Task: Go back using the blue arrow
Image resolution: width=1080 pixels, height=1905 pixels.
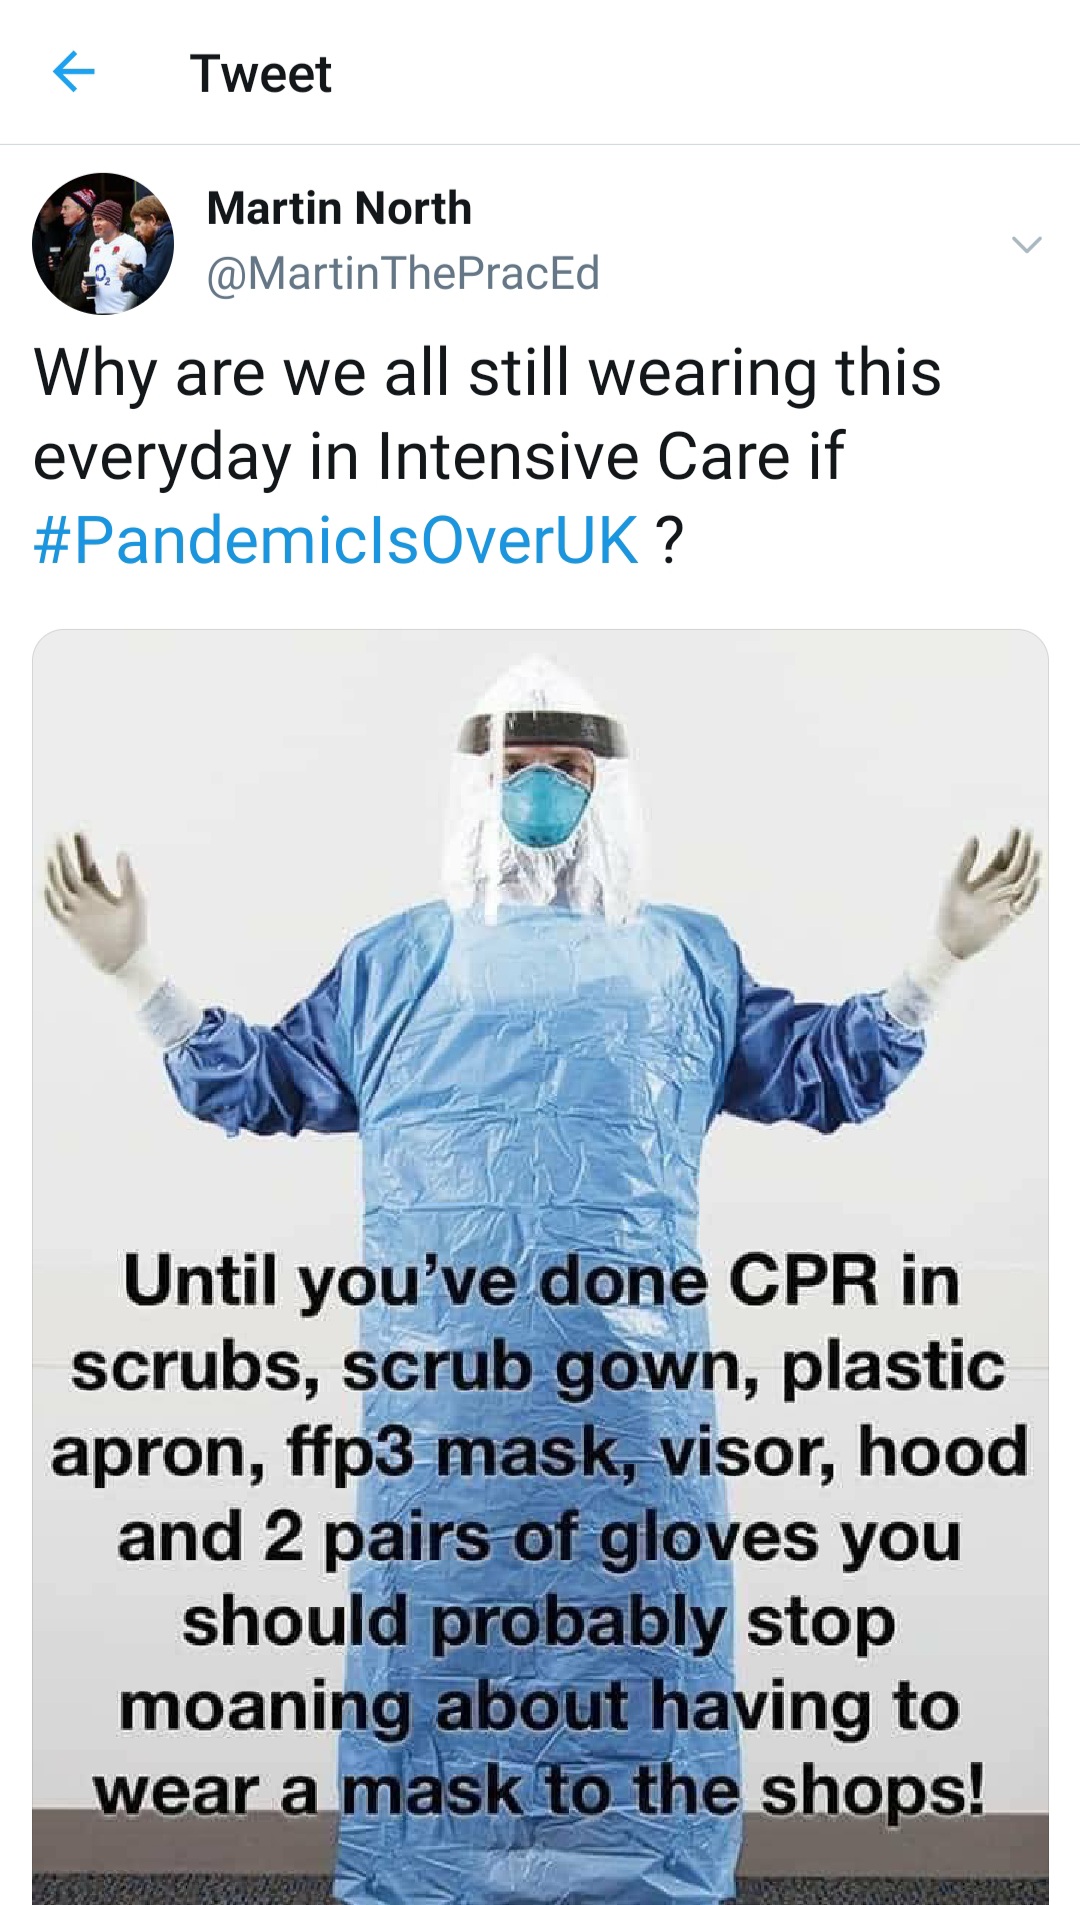Action: point(73,72)
